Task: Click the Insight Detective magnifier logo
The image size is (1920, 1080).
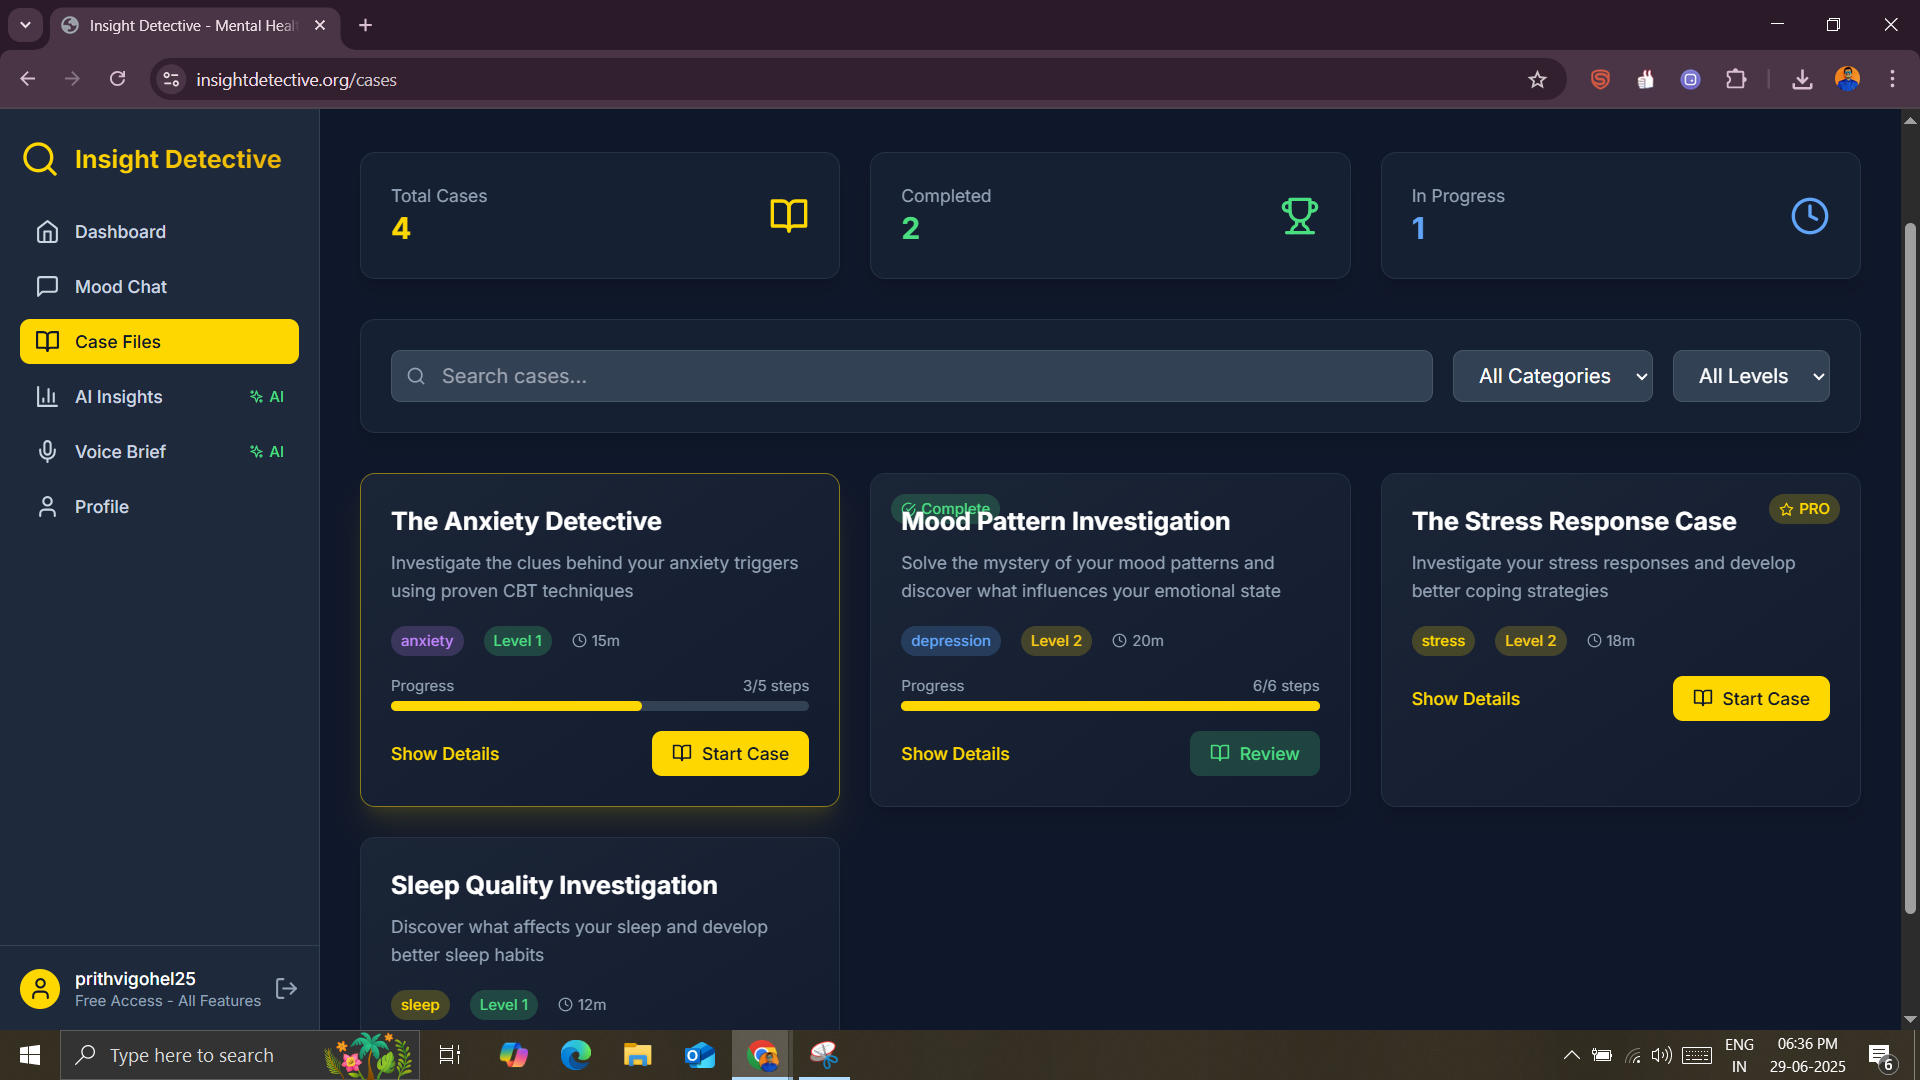Action: pos(40,159)
